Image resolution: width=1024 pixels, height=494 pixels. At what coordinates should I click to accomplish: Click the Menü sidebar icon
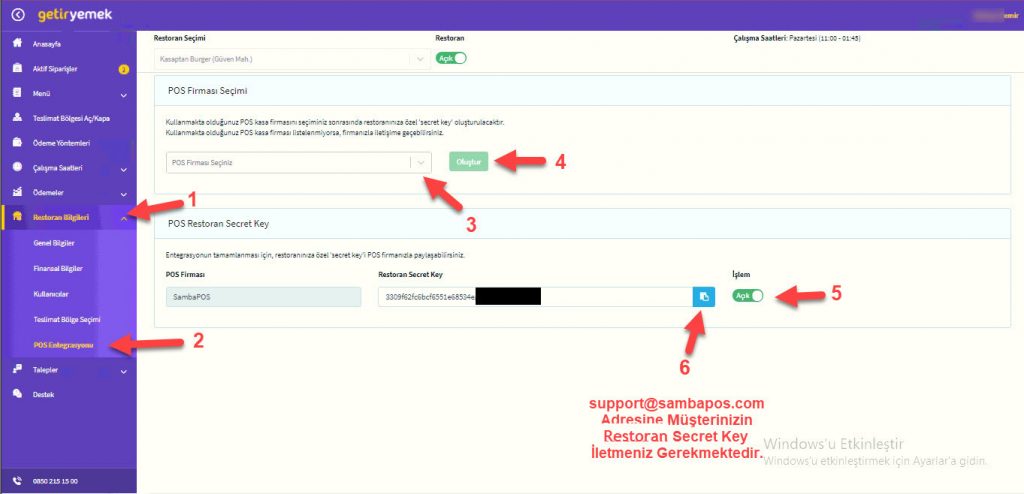click(x=17, y=94)
